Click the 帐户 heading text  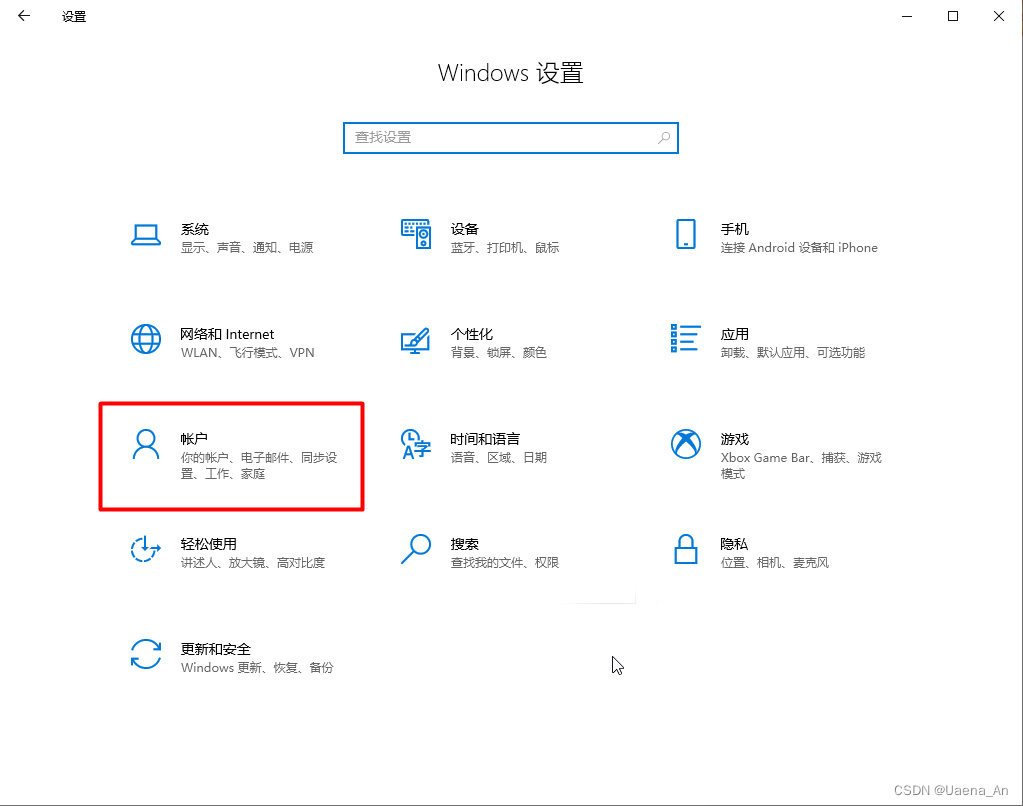point(194,439)
